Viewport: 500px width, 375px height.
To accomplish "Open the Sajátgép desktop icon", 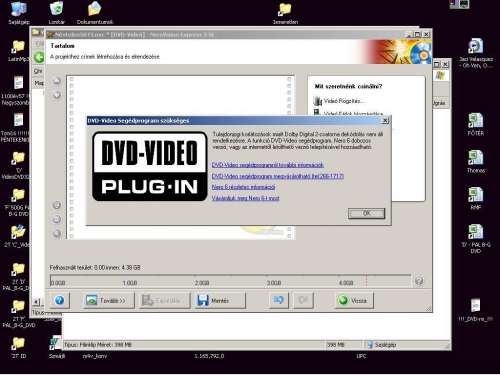I will [x=19, y=13].
